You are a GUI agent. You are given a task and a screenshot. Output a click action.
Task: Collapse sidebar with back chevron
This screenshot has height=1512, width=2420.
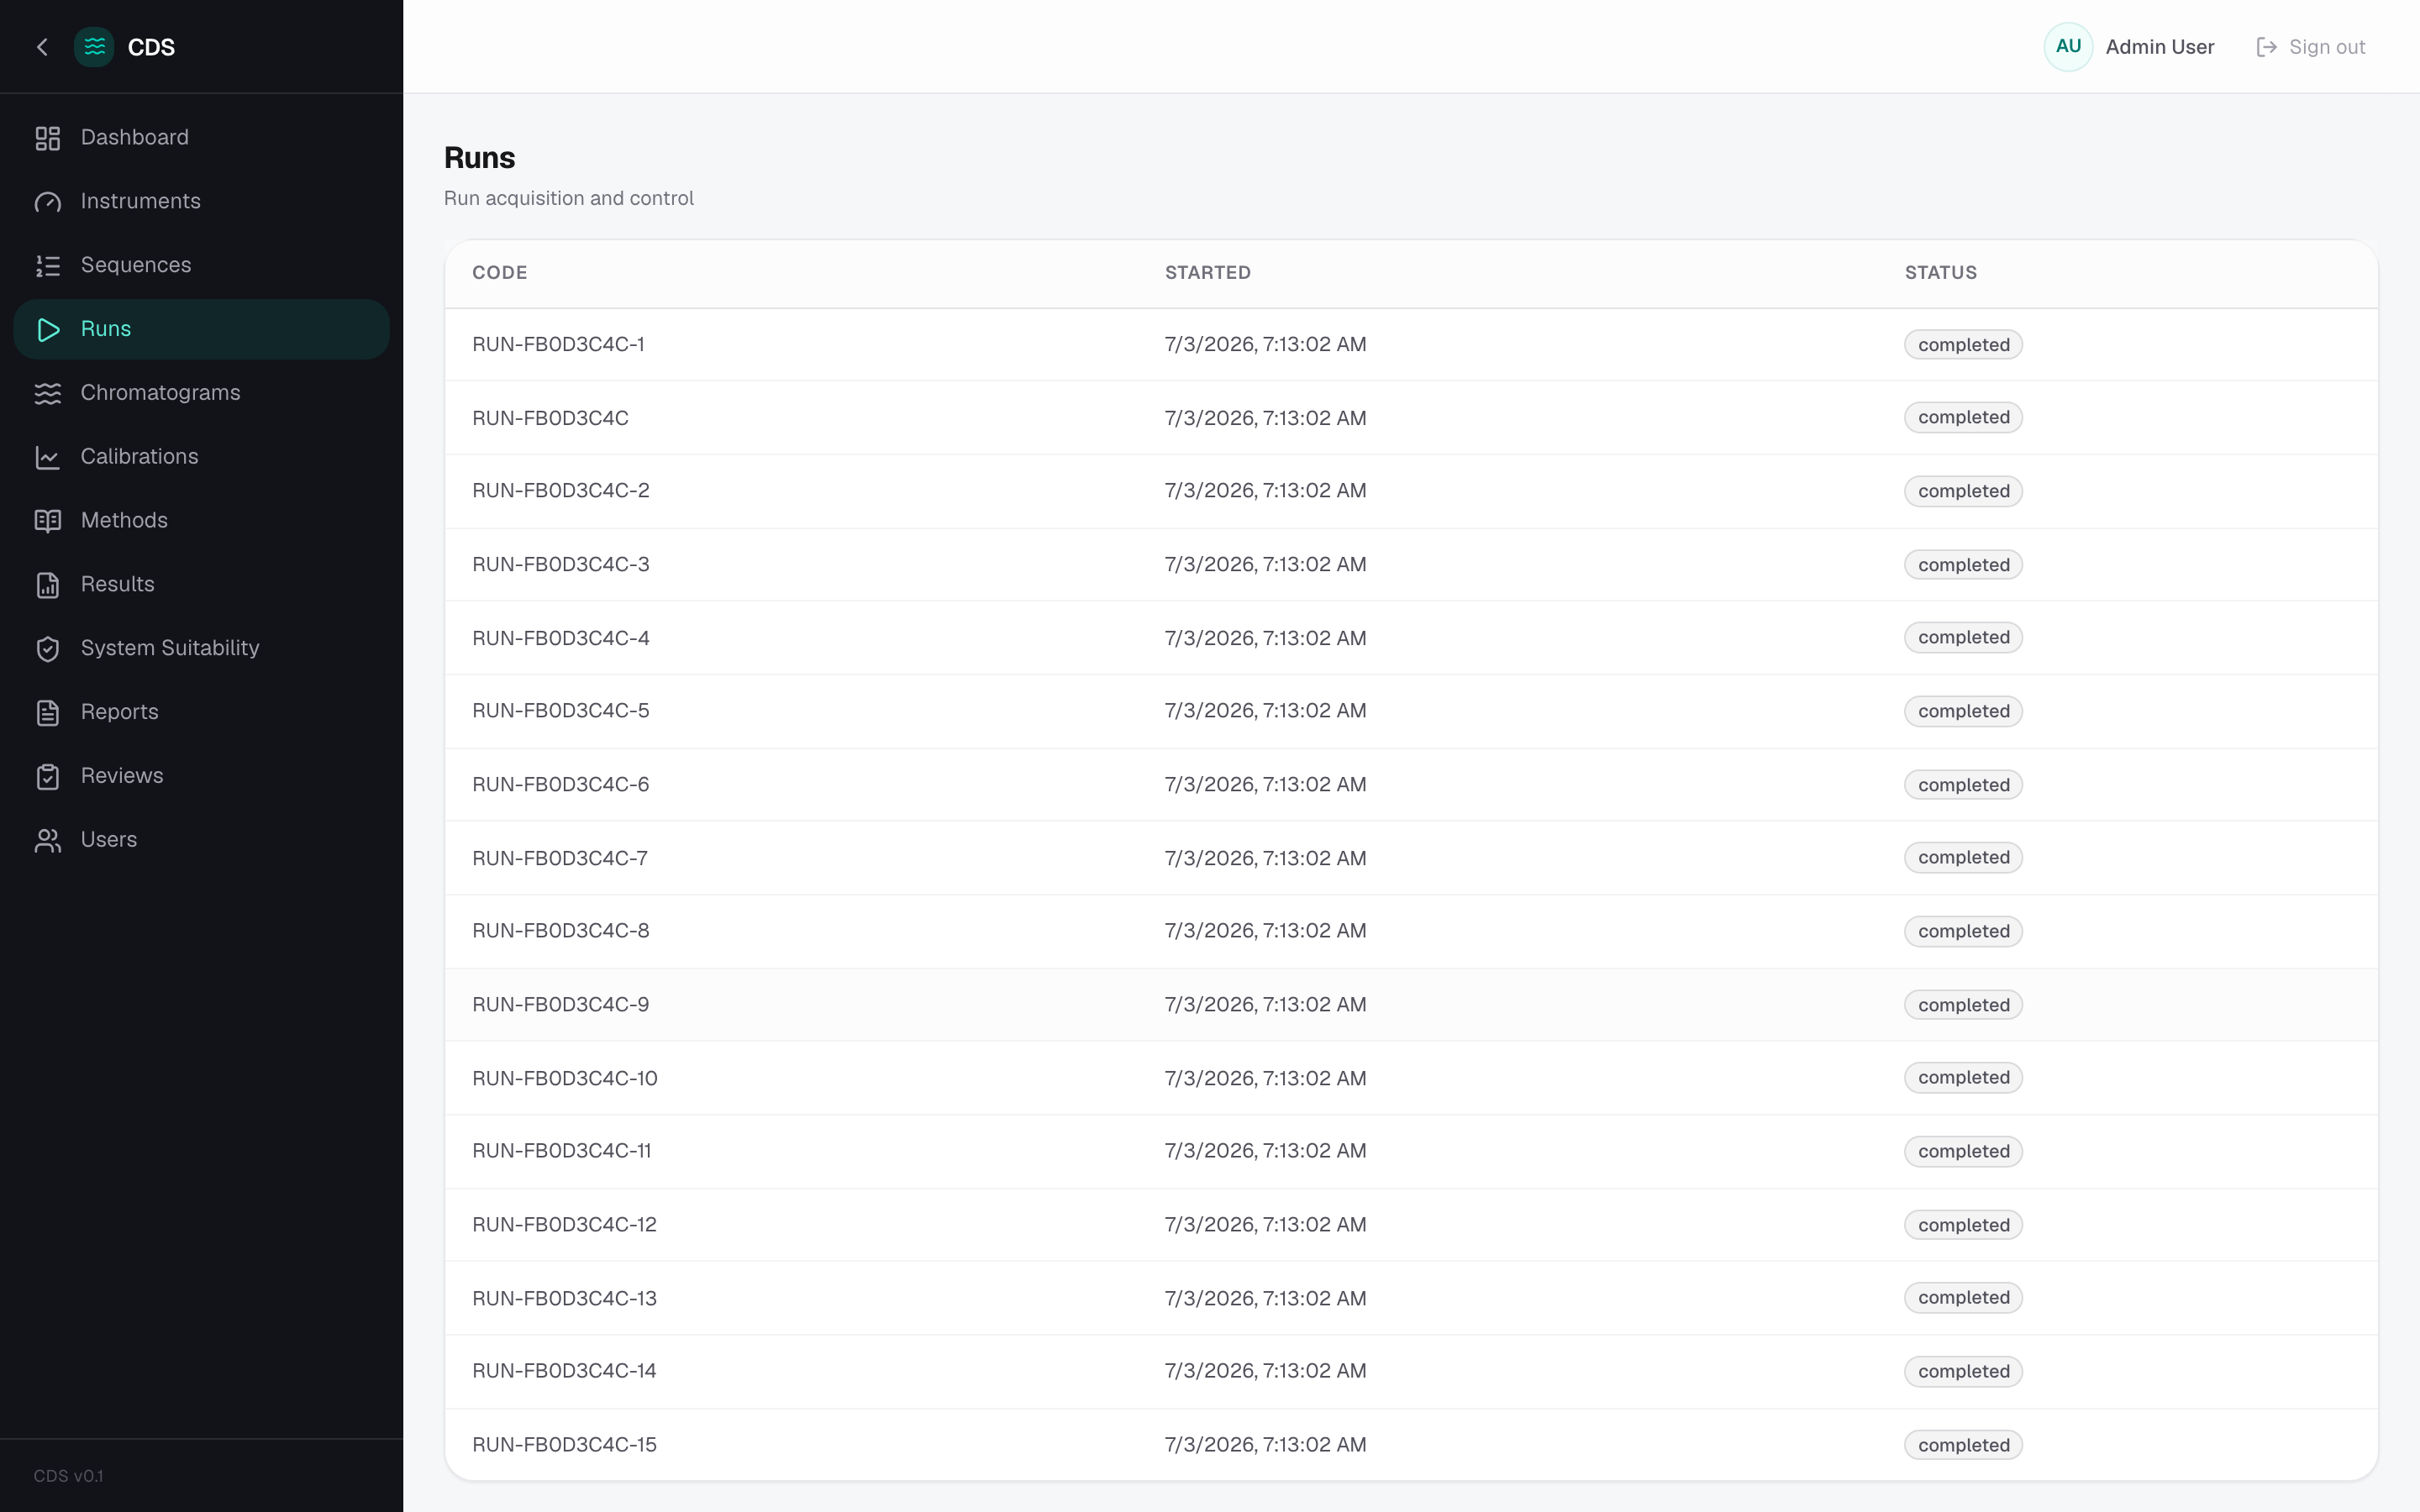[42, 47]
